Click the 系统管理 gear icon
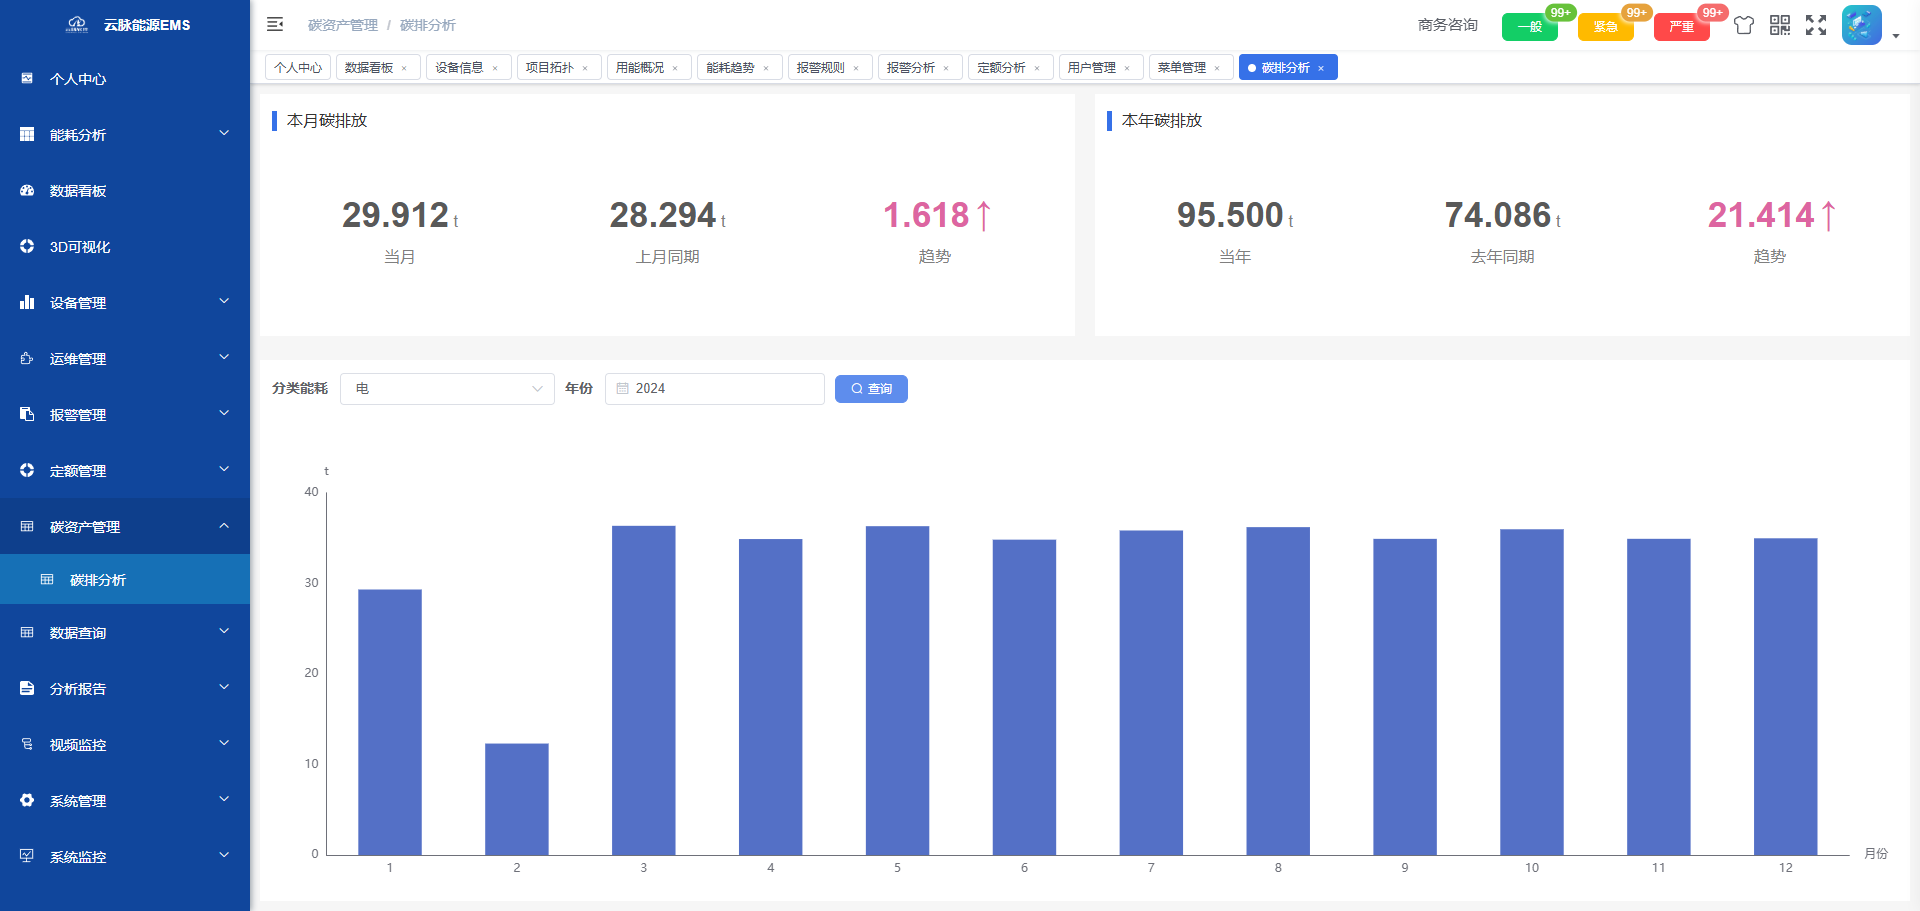This screenshot has width=1920, height=911. [x=27, y=800]
